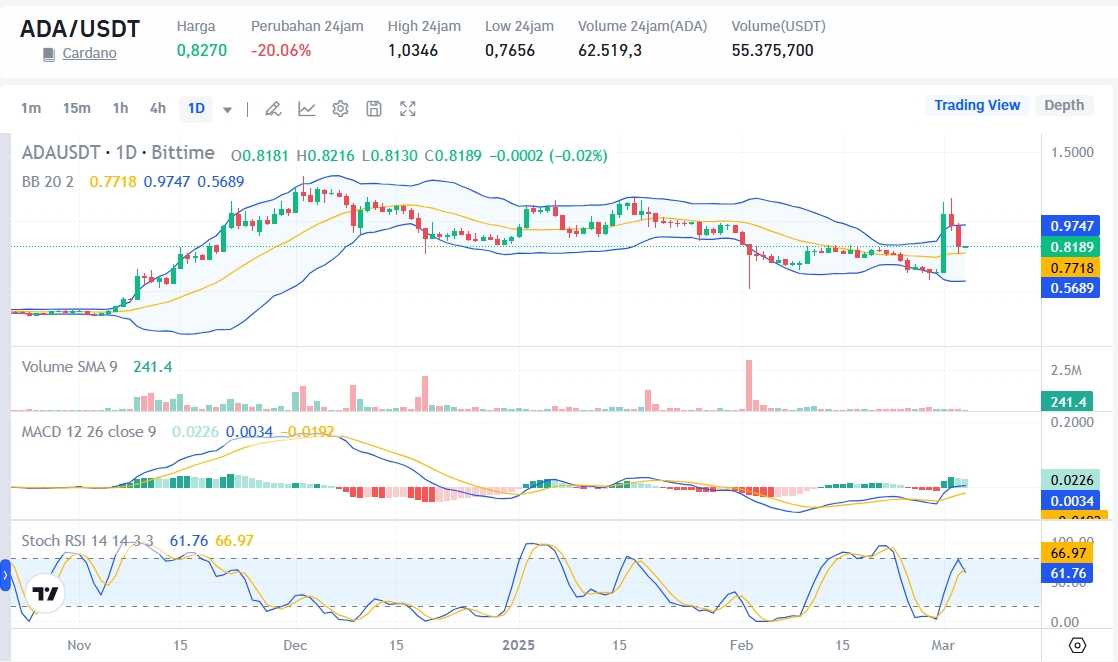Select the 15m timeframe

[x=76, y=108]
